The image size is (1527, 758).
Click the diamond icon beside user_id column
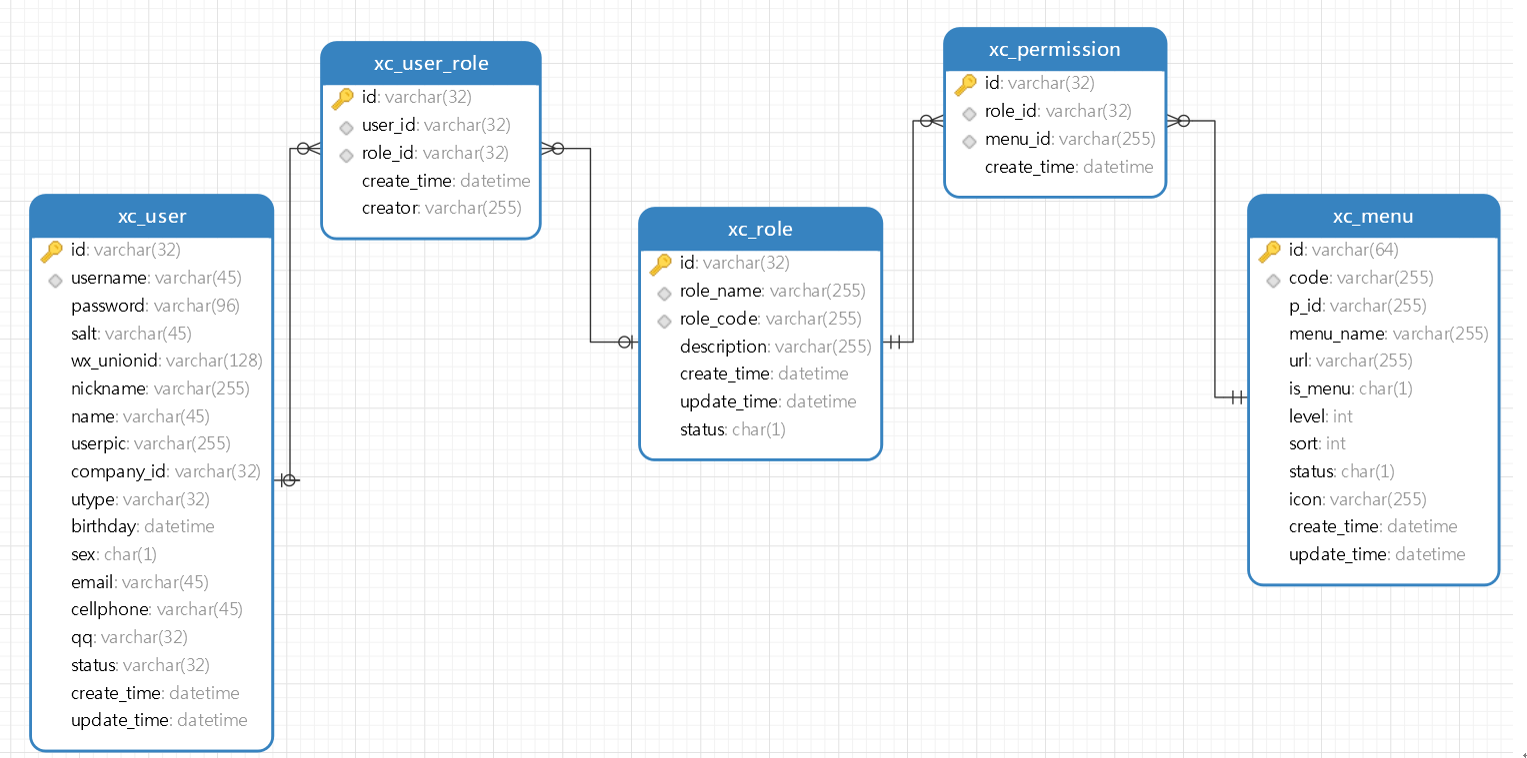tap(346, 127)
